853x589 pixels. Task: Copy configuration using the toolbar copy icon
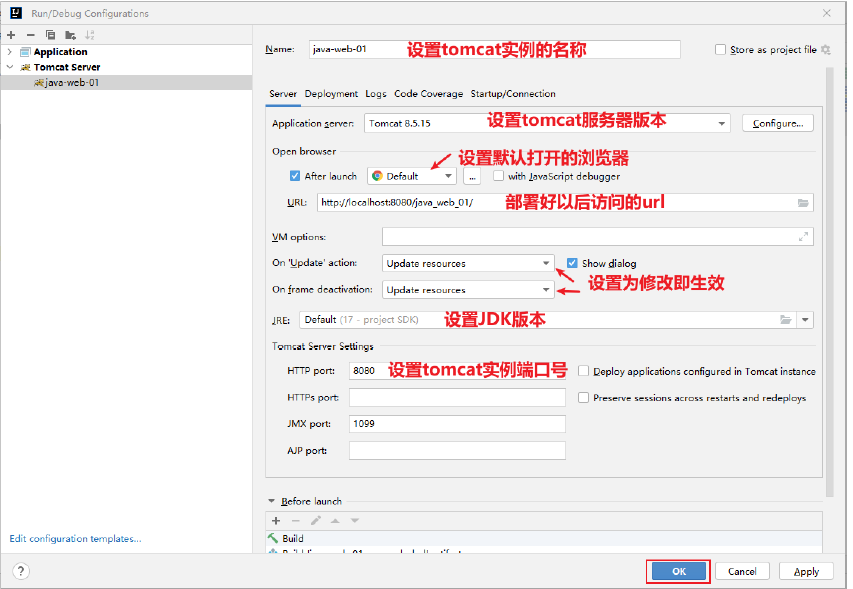(50, 35)
